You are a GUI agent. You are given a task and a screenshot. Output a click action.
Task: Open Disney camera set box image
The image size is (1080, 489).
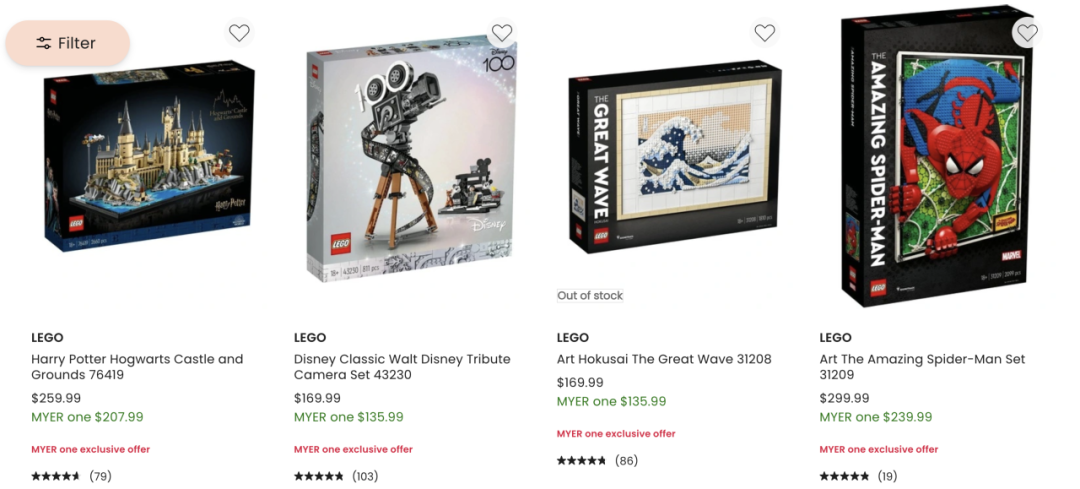click(412, 158)
